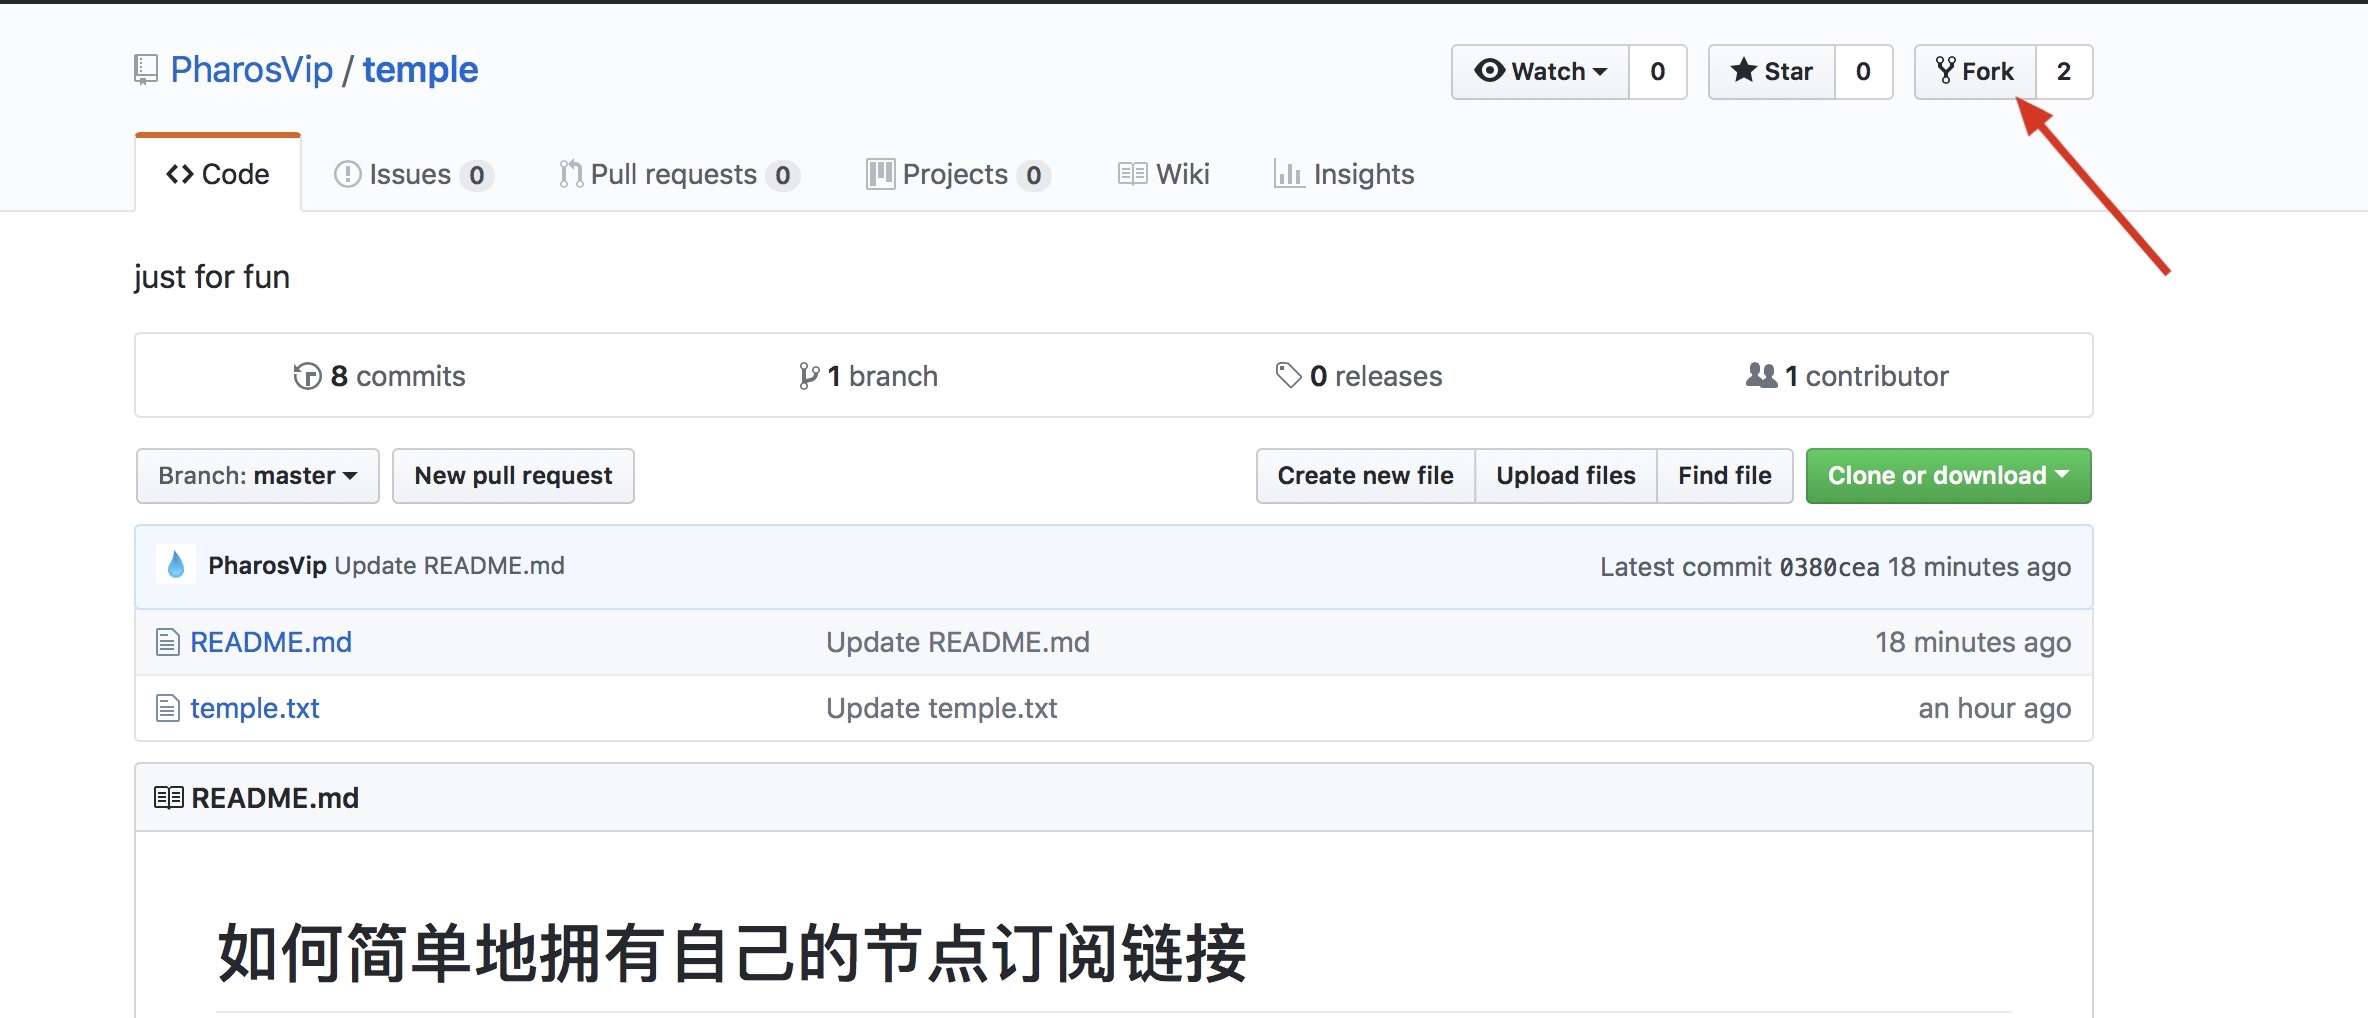Click the commits history clock icon
The width and height of the screenshot is (2368, 1018).
point(307,376)
